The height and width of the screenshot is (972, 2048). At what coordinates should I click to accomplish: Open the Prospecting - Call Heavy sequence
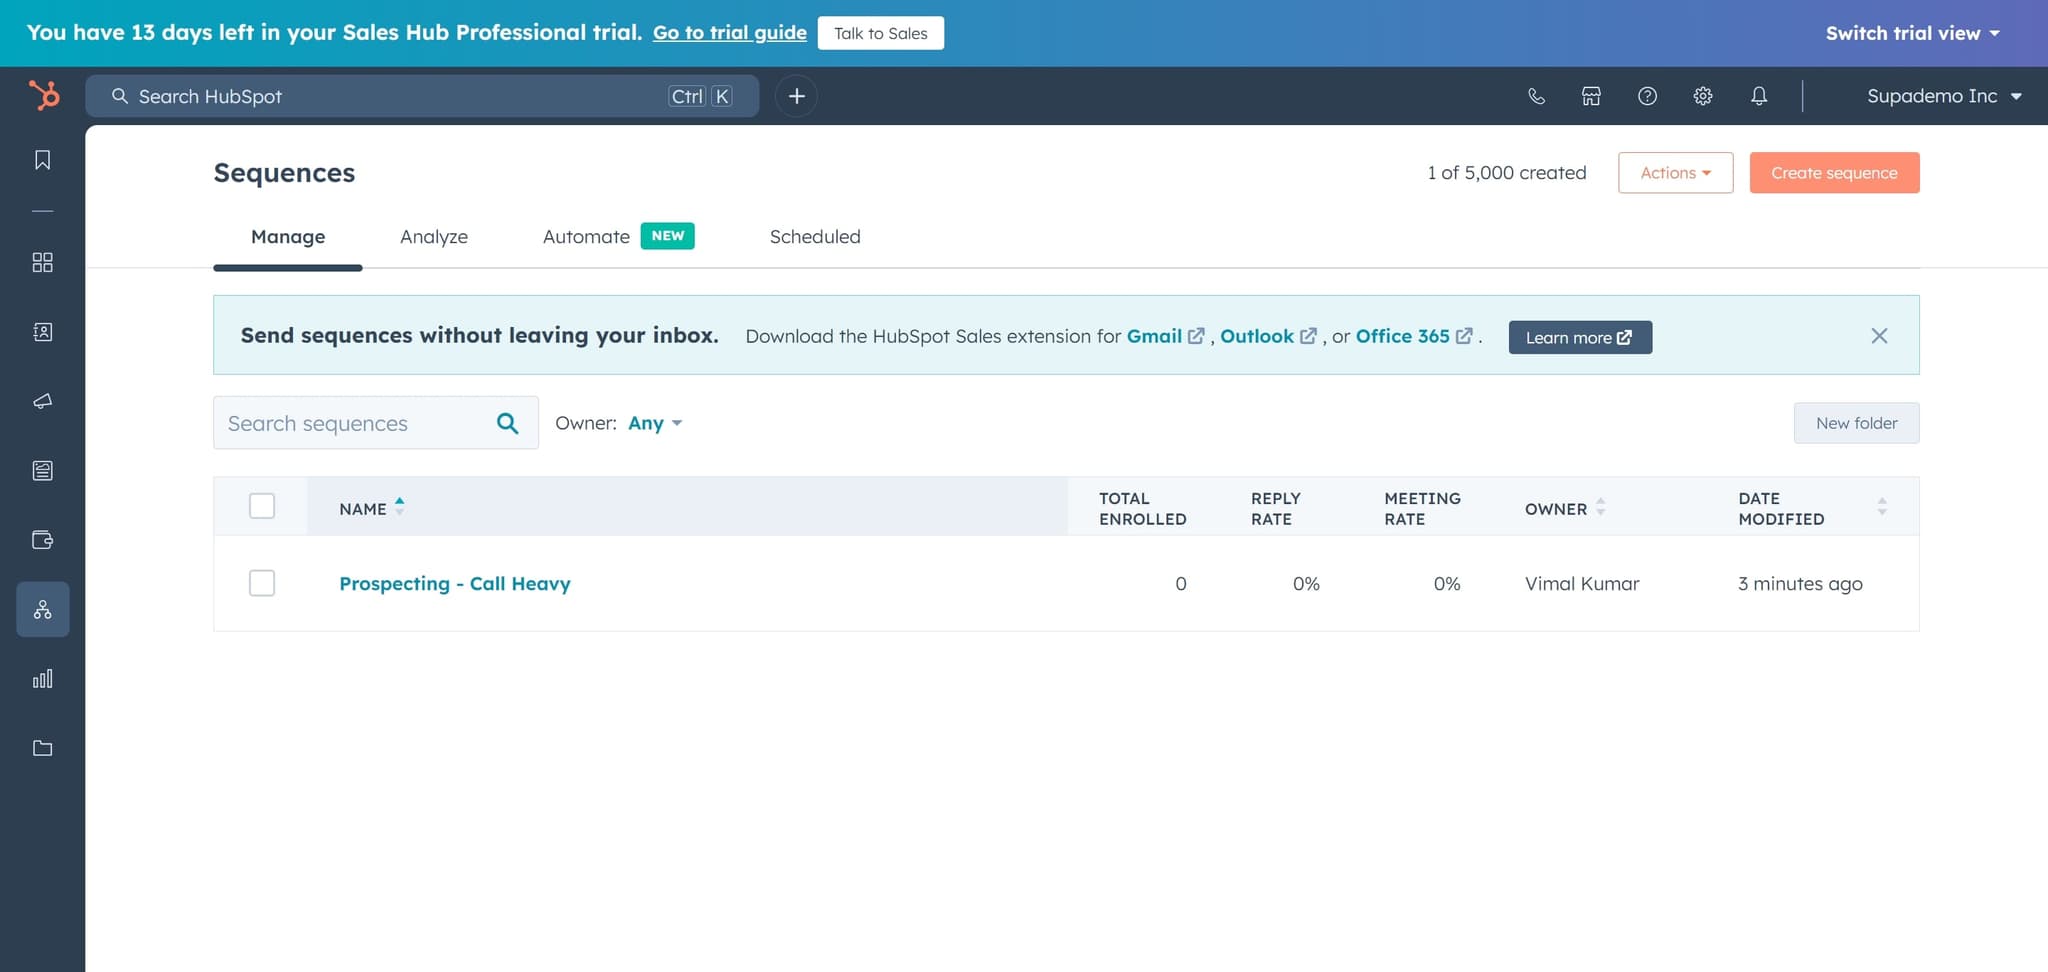(x=455, y=583)
